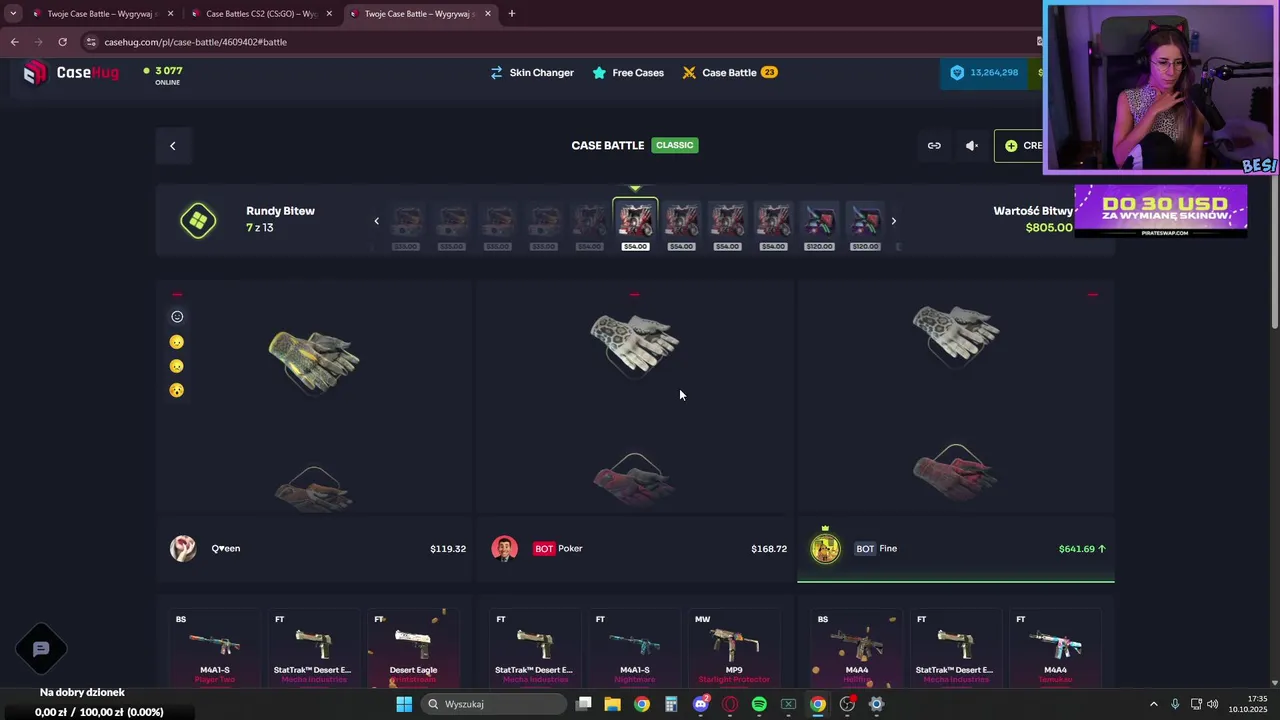Viewport: 1280px width, 720px height.
Task: Send the second yellow emoji reaction
Action: point(177,366)
